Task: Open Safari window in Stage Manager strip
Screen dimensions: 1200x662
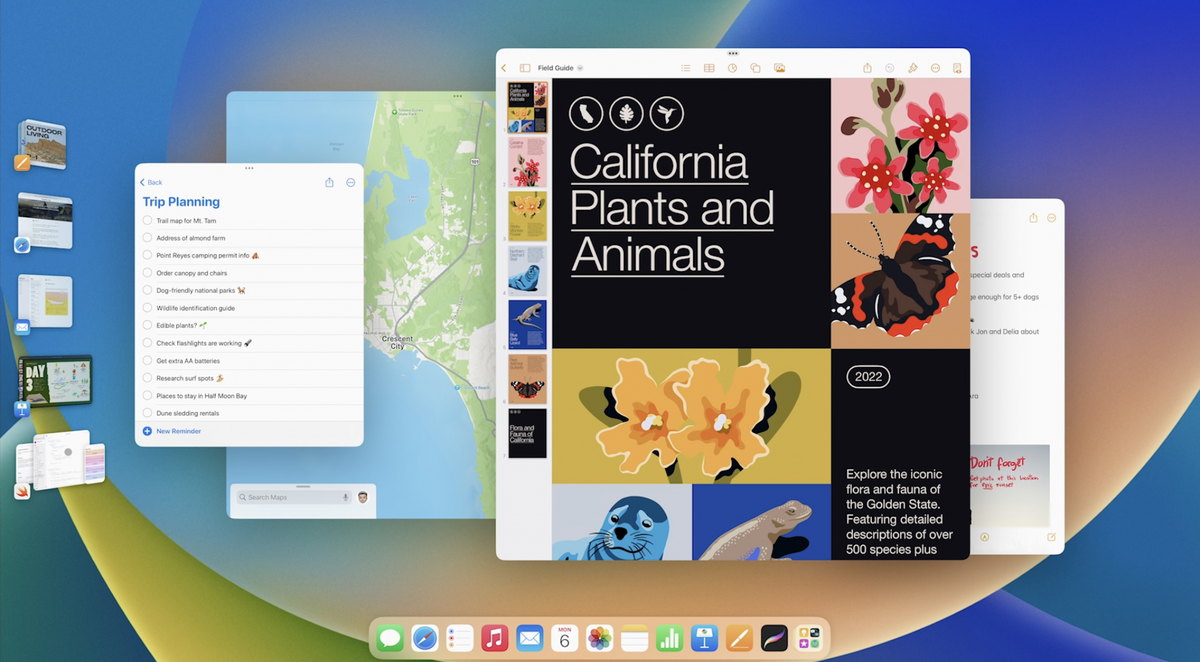Action: click(x=44, y=221)
